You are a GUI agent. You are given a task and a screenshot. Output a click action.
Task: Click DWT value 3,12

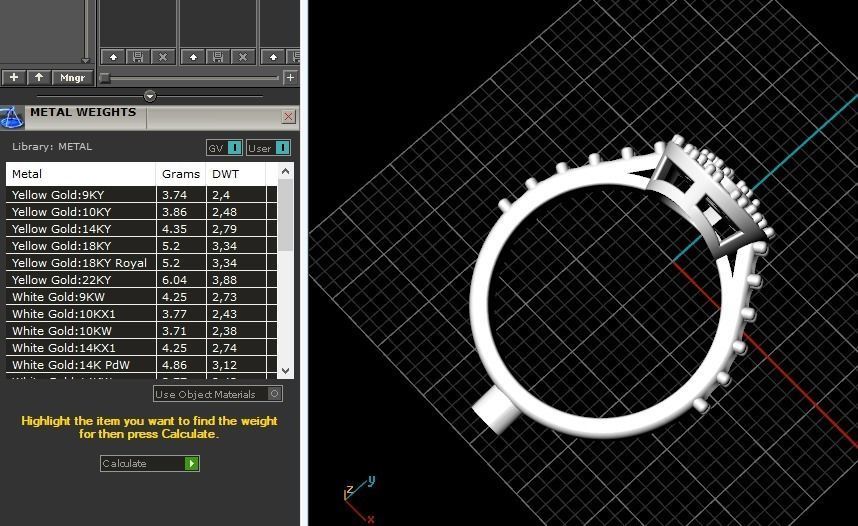pyautogui.click(x=224, y=365)
